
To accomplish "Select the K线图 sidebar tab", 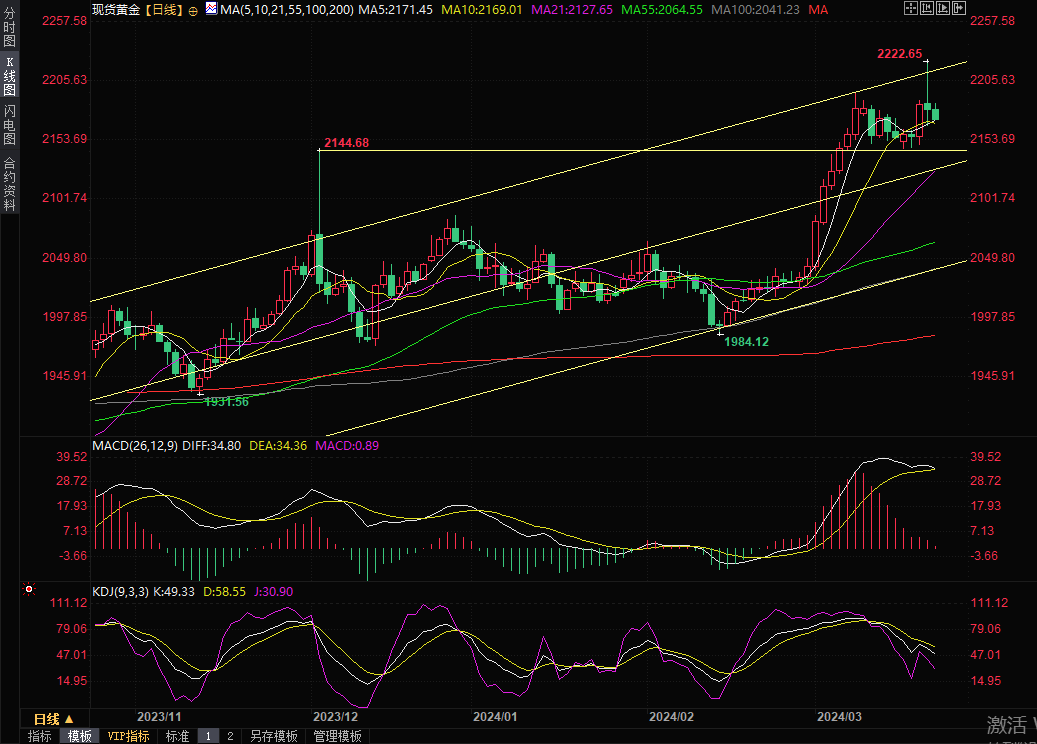I will 9,75.
